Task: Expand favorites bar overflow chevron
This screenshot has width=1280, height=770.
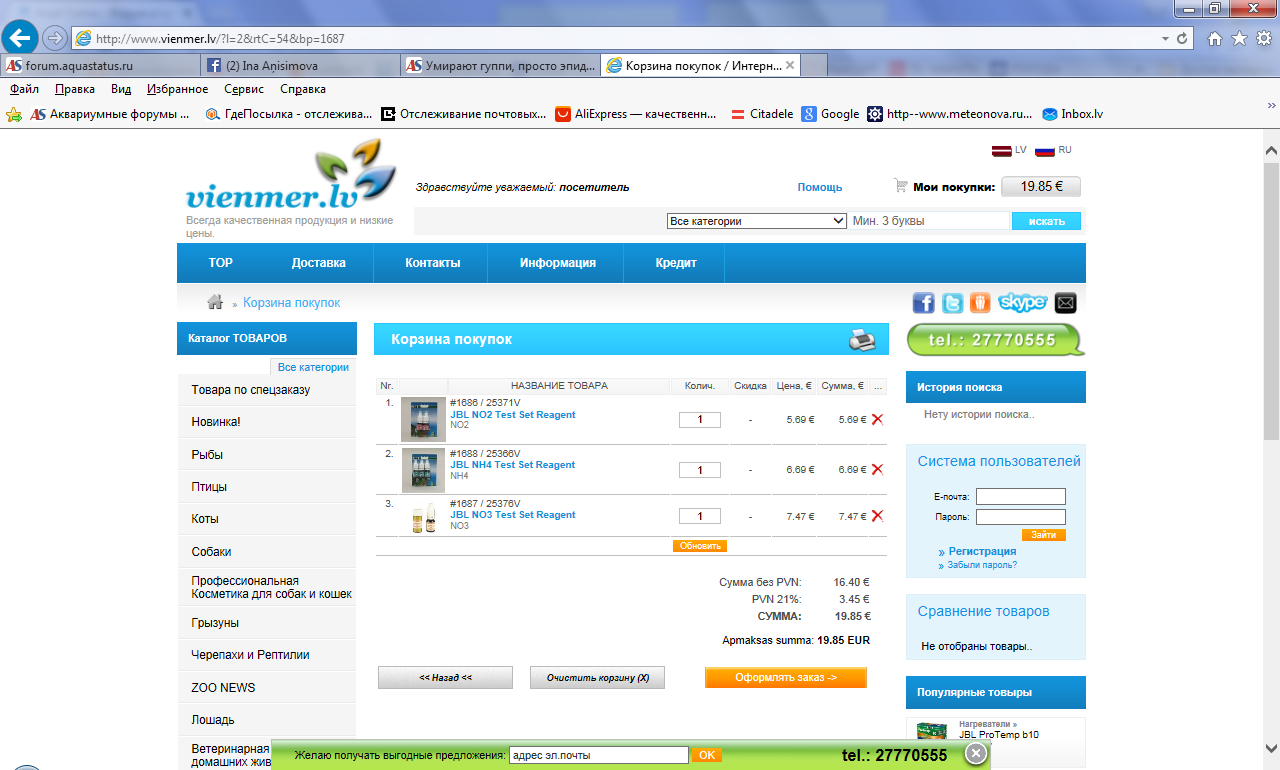Action: click(1272, 106)
